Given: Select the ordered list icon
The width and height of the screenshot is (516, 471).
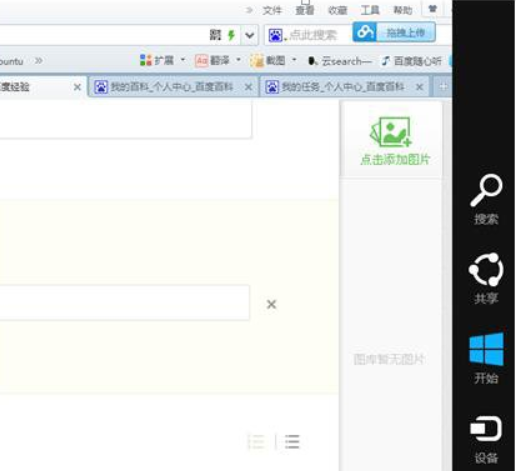Looking at the screenshot, I should [257, 442].
